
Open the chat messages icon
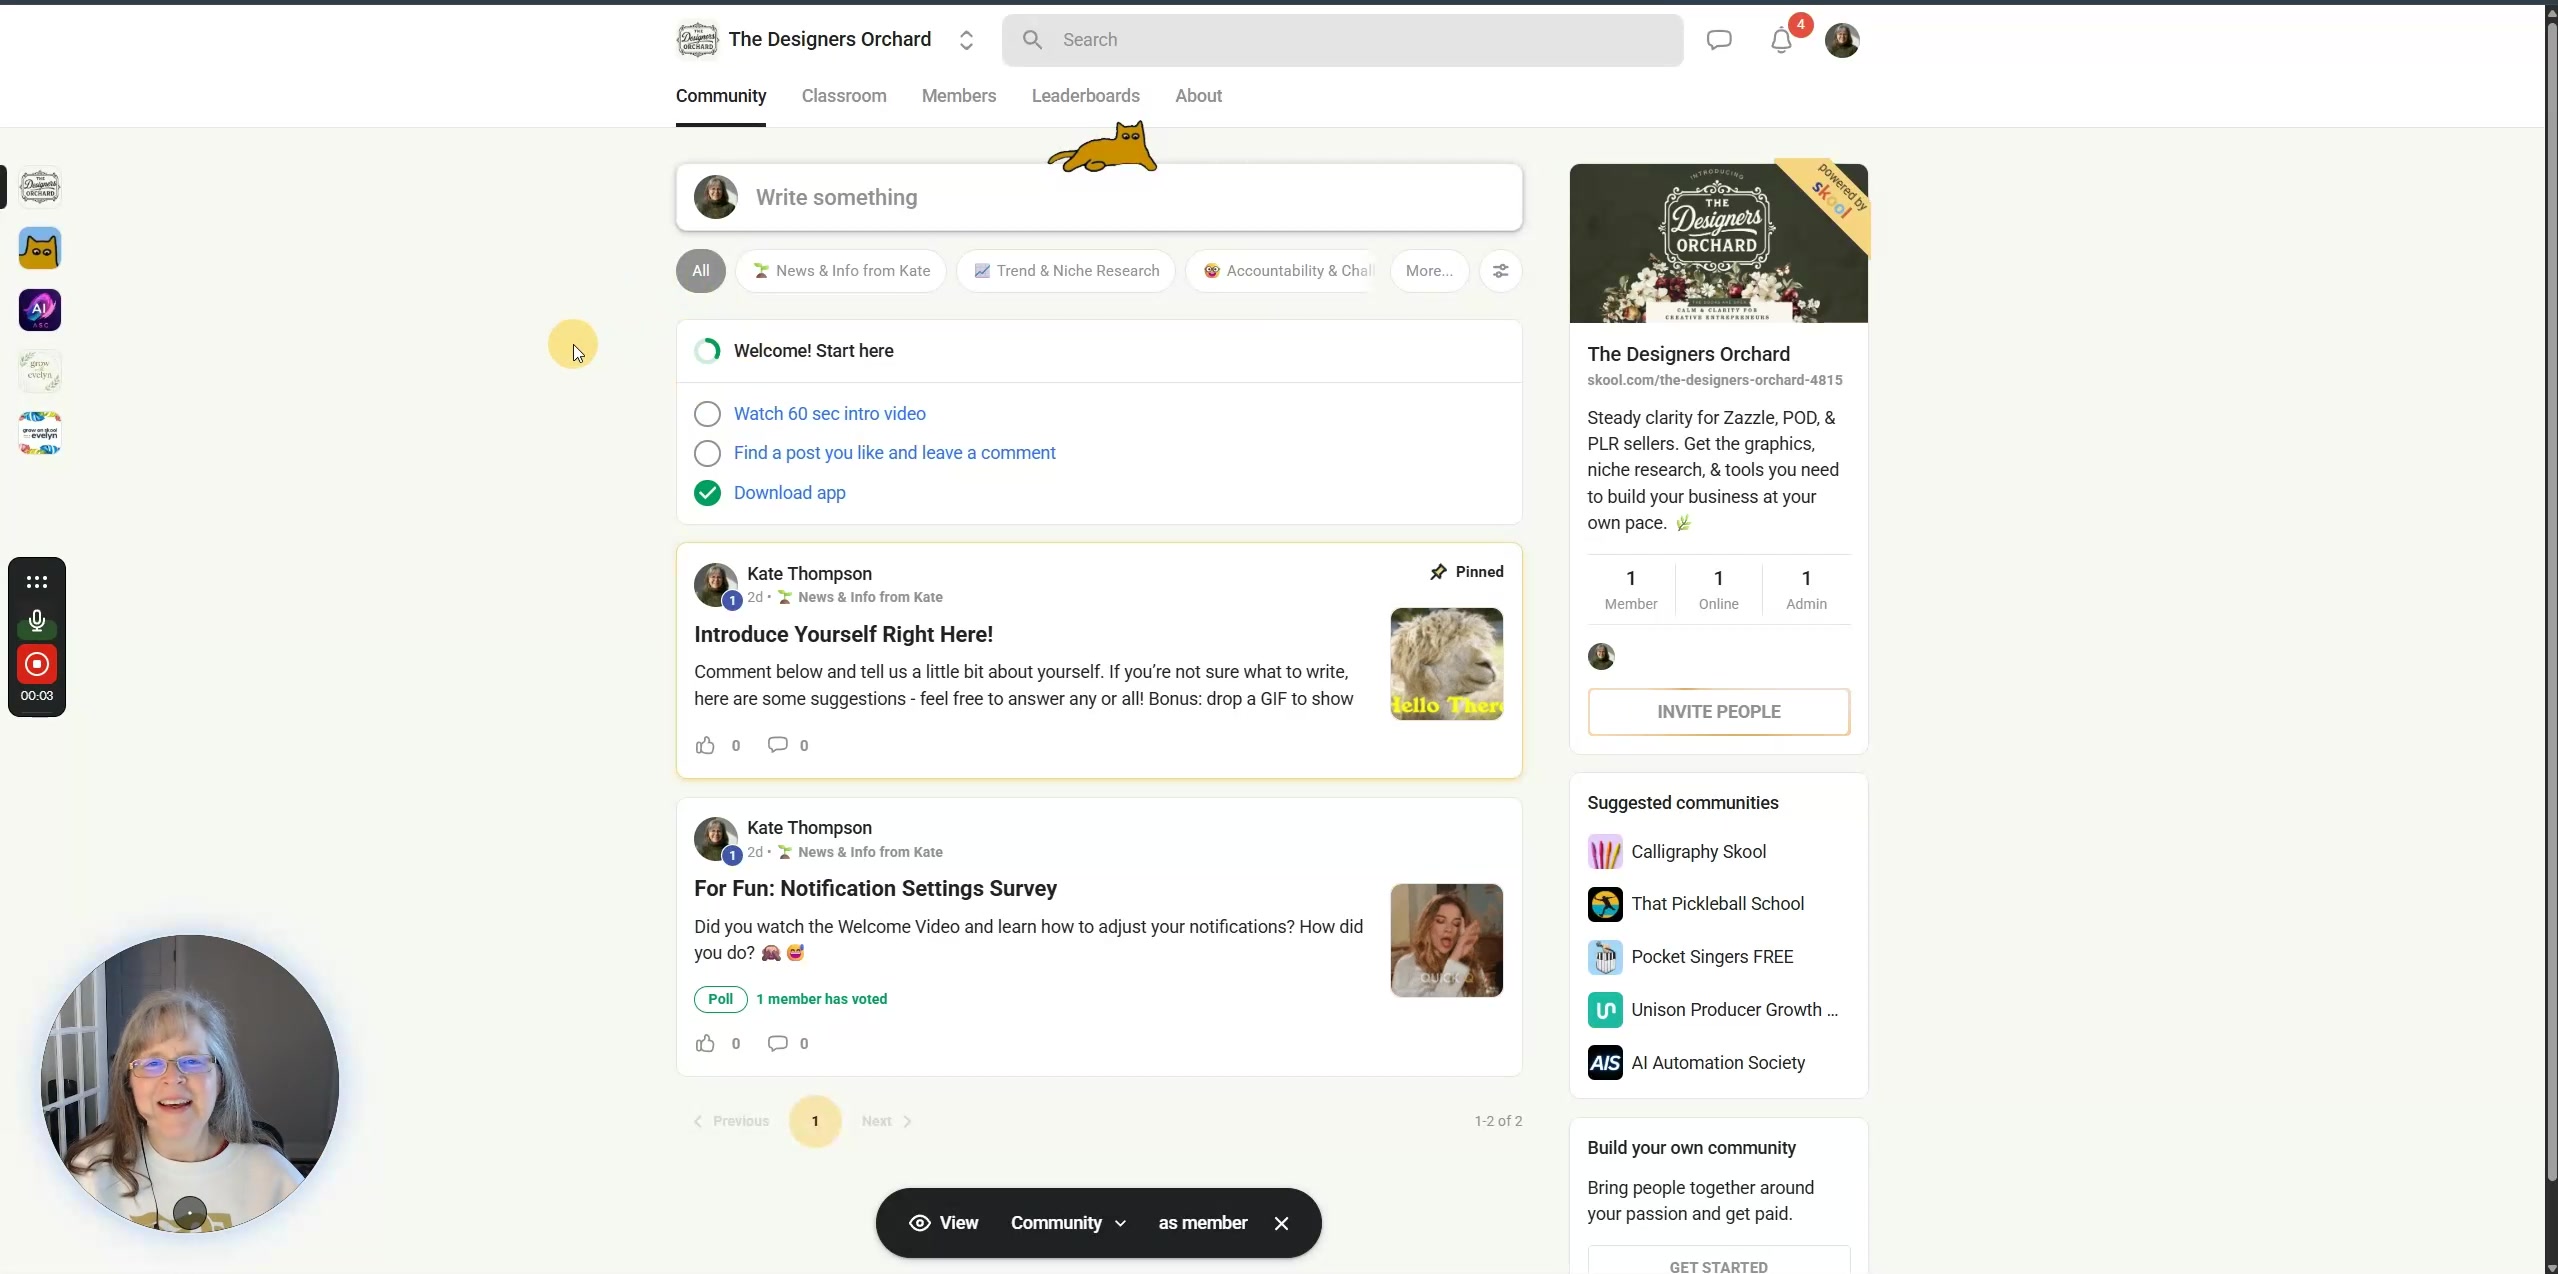coord(1719,40)
